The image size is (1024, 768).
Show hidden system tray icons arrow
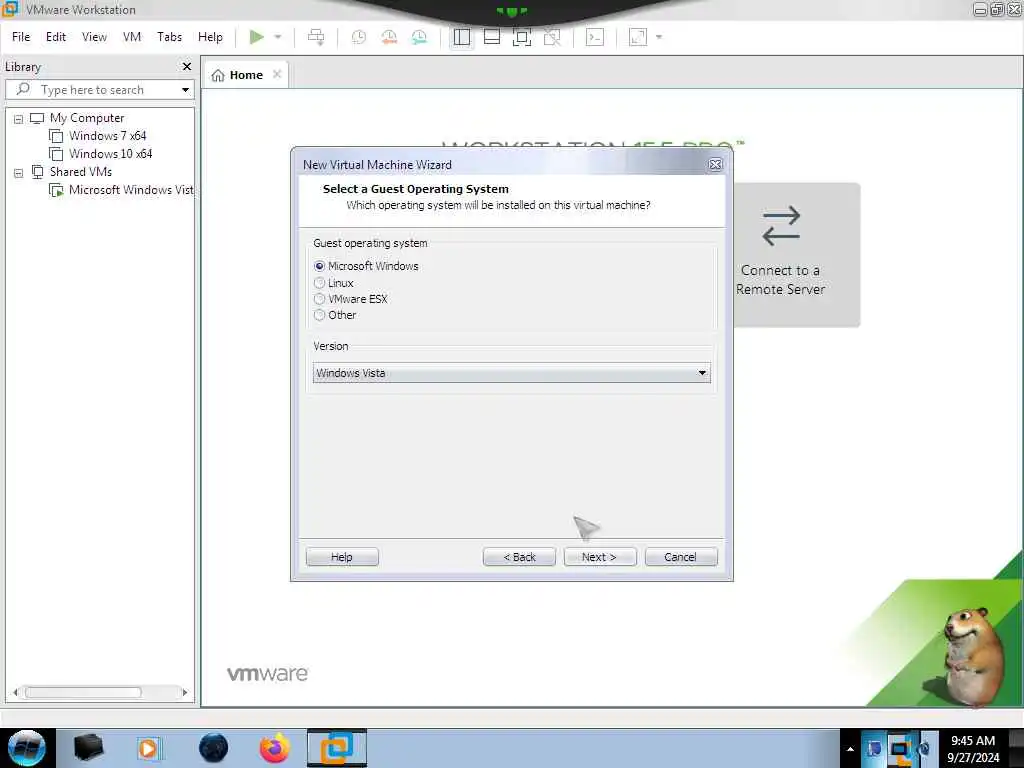(850, 749)
